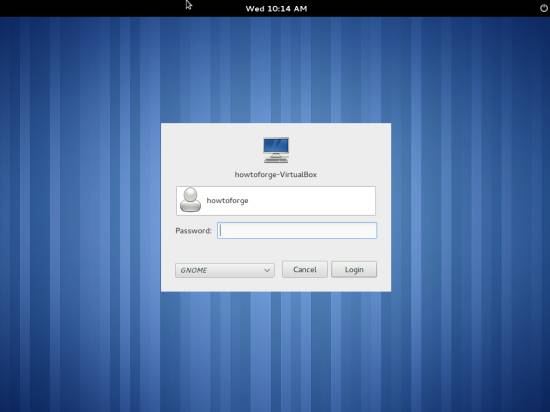
Task: Click the Cancel button
Action: point(305,270)
